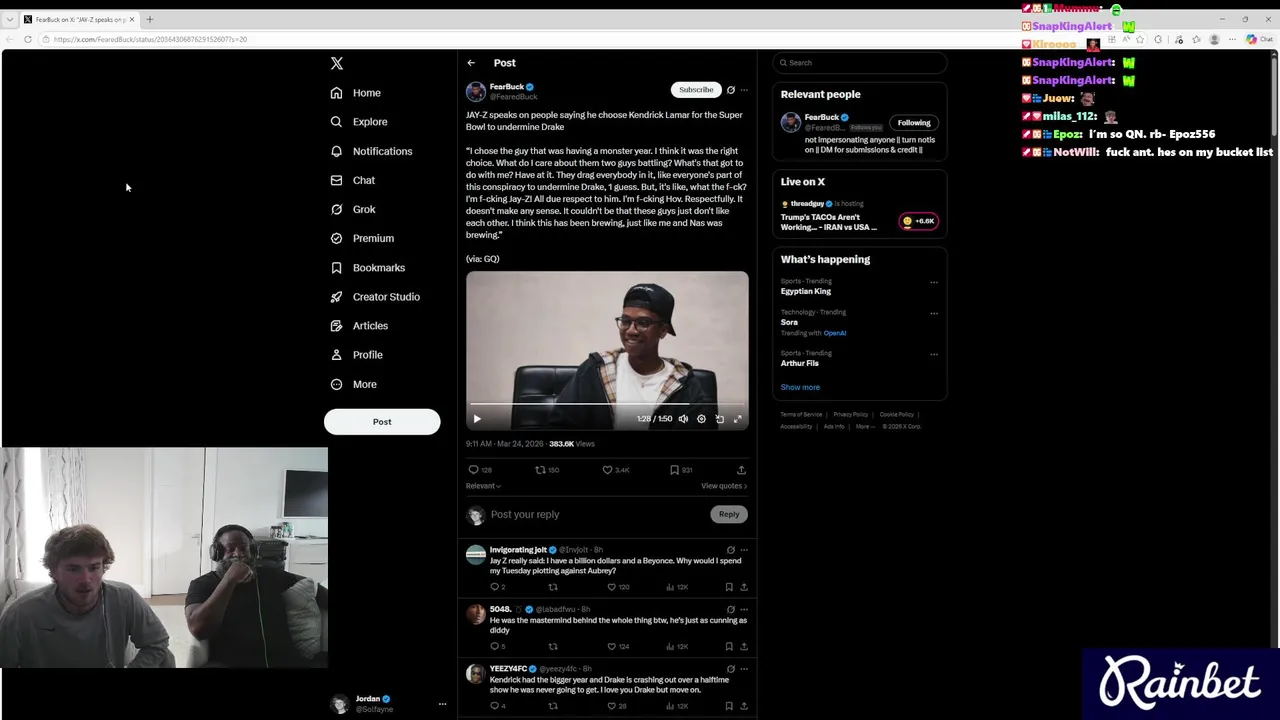This screenshot has height=720, width=1280.
Task: Click the Following button for FearBuck
Action: pos(914,123)
